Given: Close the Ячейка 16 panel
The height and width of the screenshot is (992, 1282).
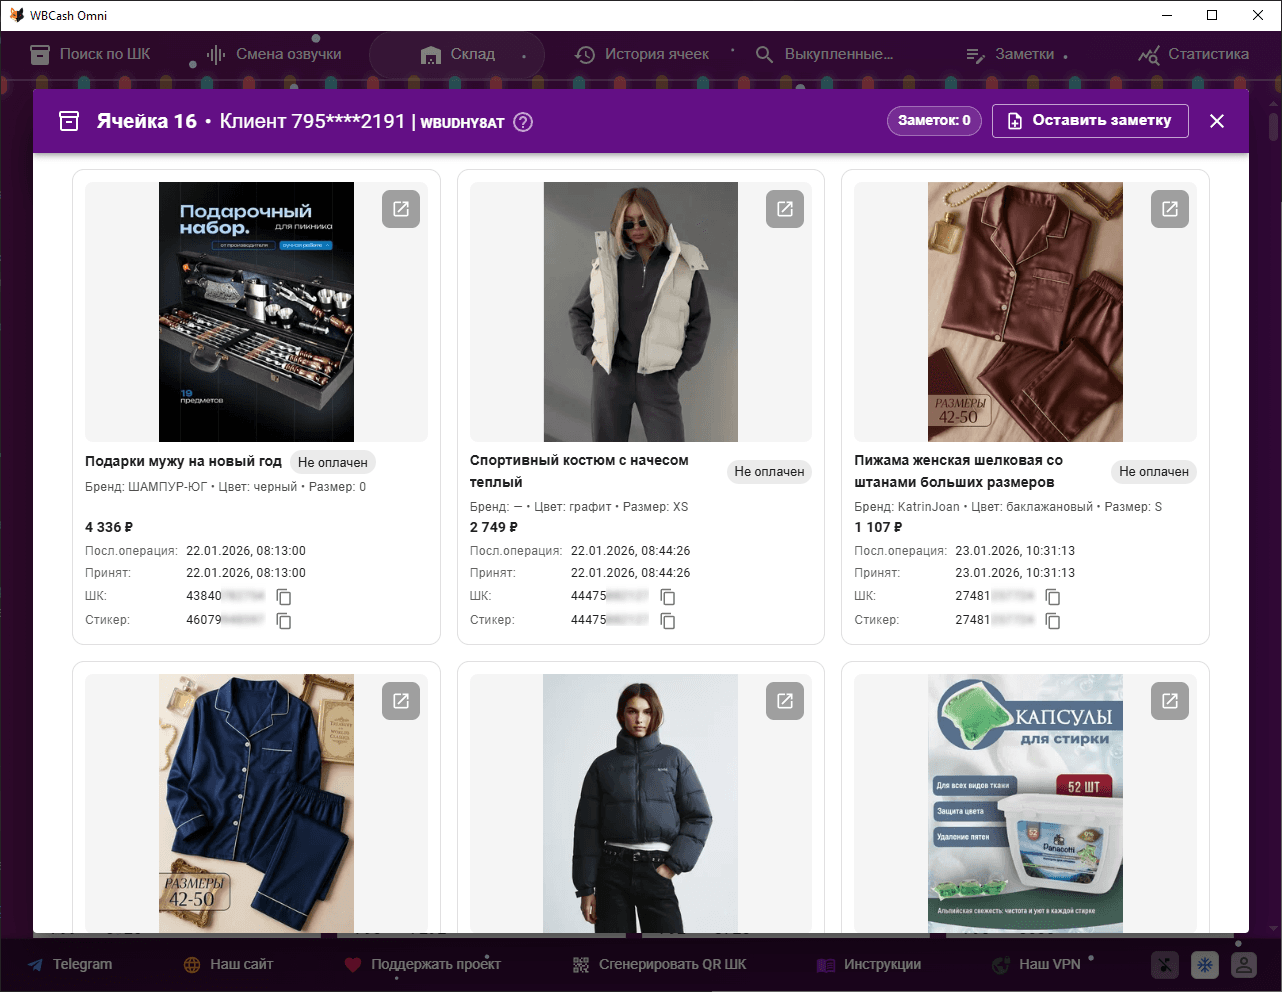Looking at the screenshot, I should pos(1217,121).
